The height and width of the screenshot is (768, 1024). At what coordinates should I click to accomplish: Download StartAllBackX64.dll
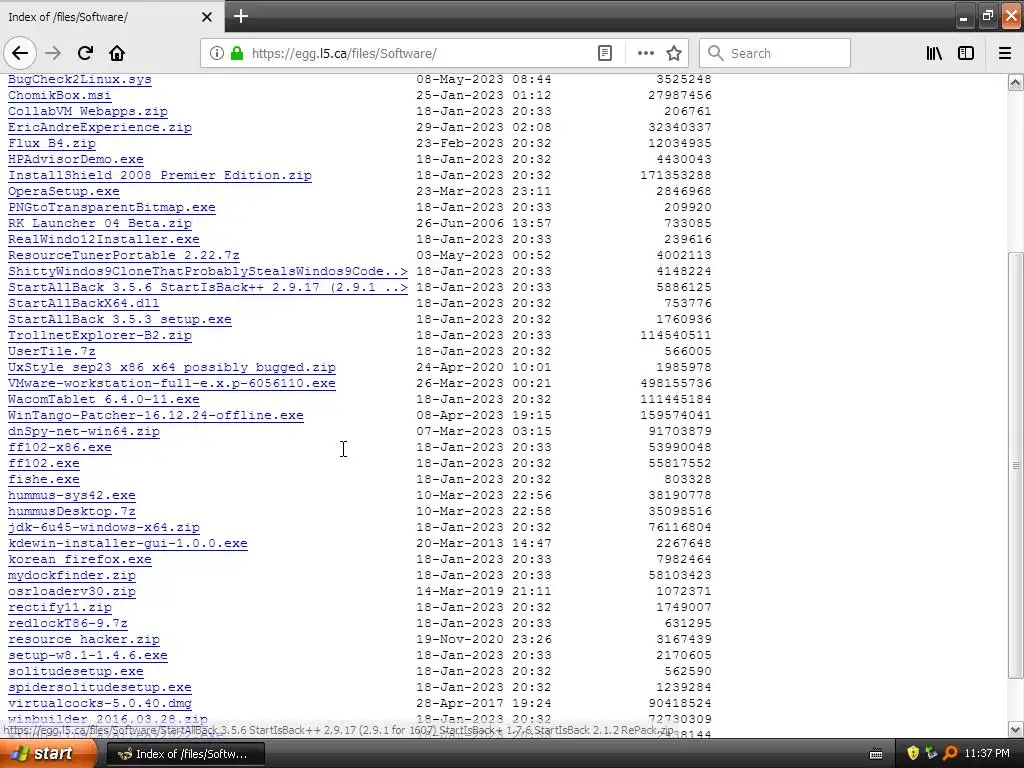84,304
